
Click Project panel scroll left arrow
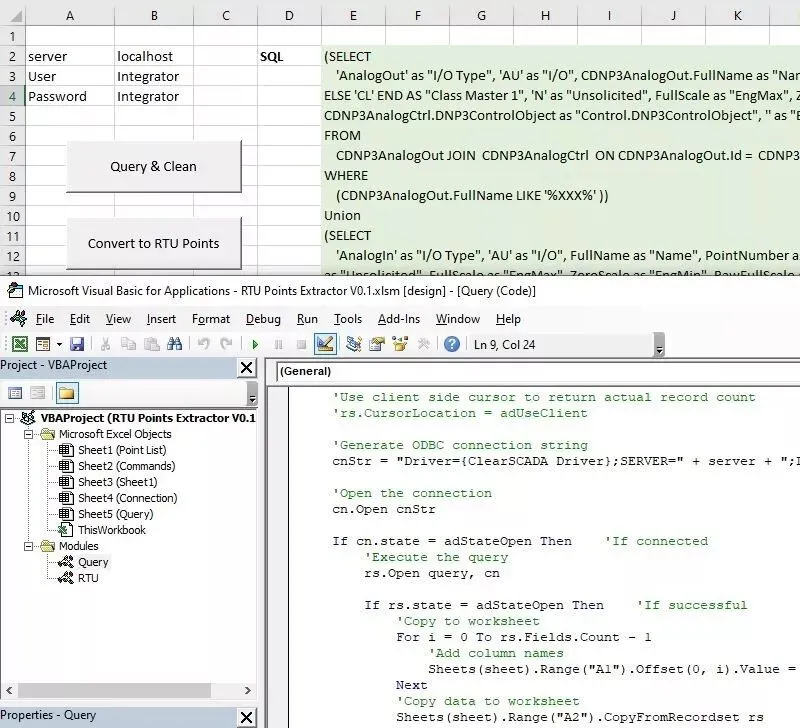pyautogui.click(x=9, y=690)
